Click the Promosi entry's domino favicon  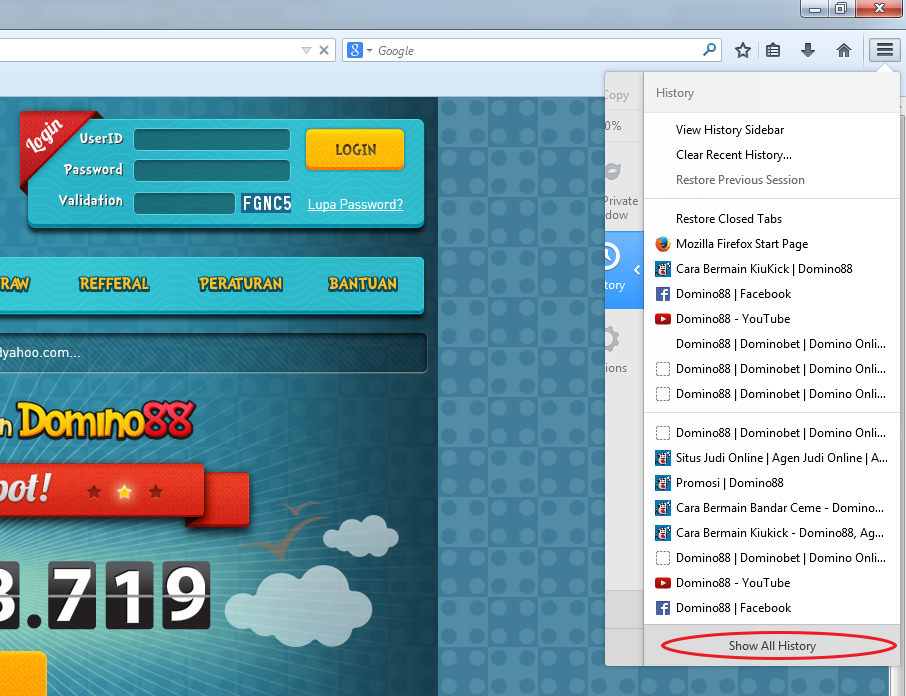click(x=663, y=483)
